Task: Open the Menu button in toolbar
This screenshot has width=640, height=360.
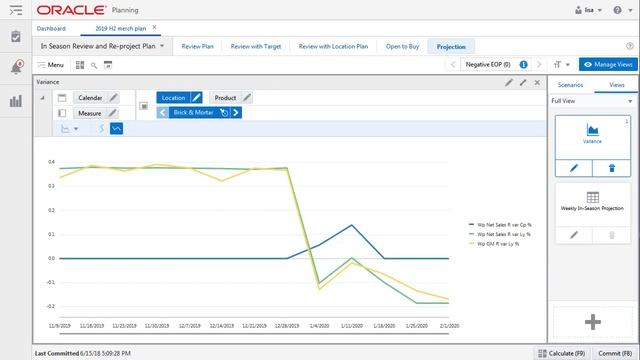Action: (x=51, y=65)
